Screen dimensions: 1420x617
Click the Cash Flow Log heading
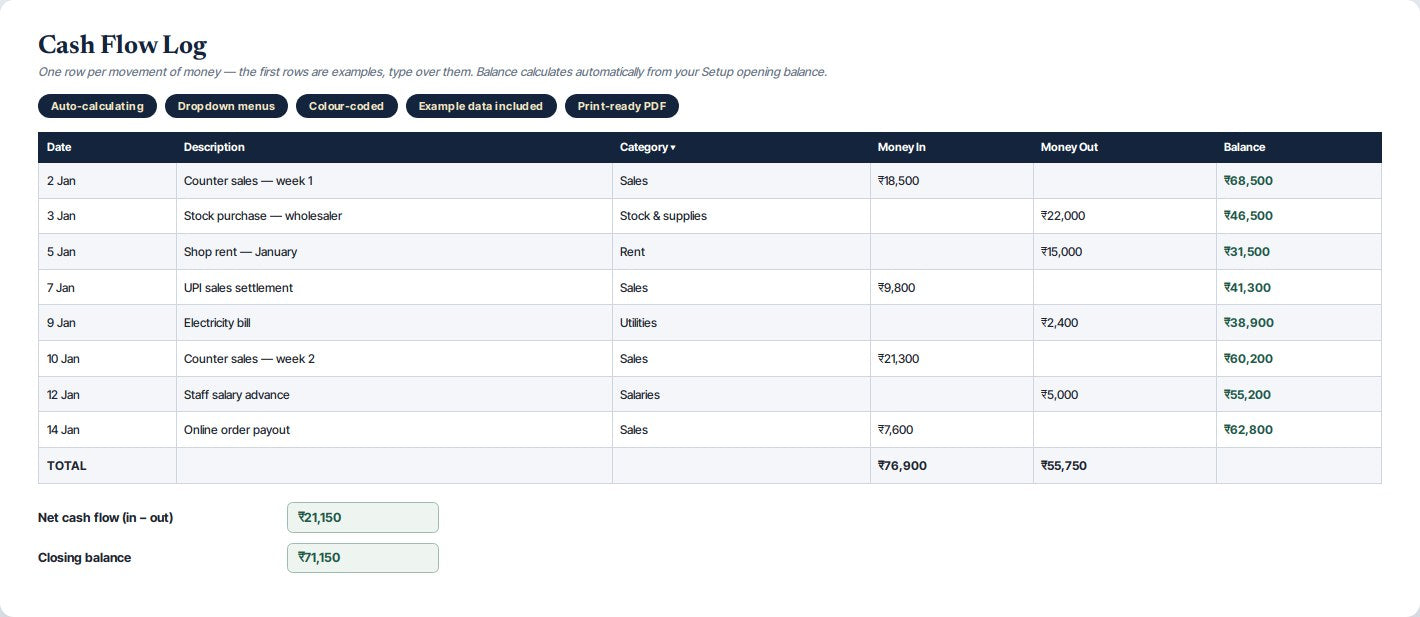(x=122, y=45)
